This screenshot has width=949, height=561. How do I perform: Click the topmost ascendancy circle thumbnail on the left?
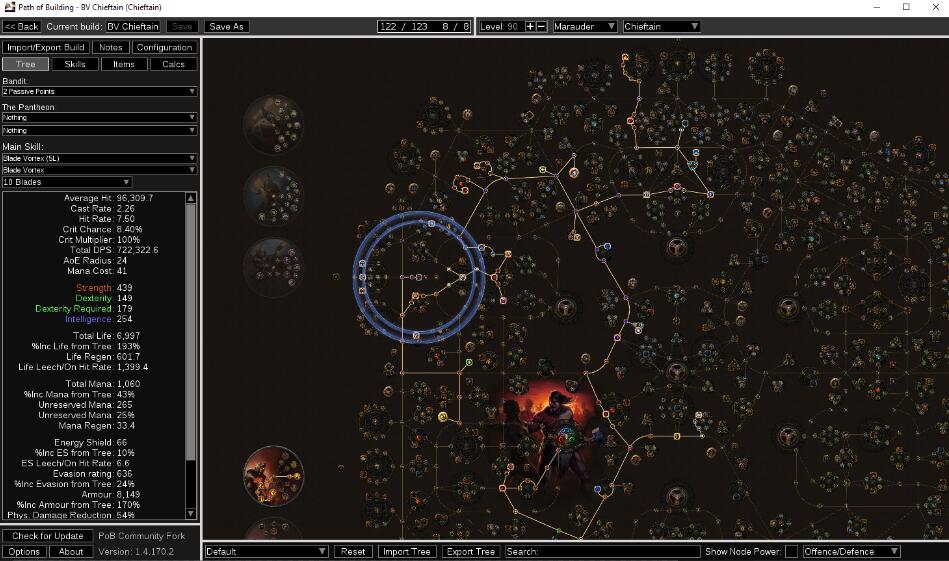coord(274,124)
